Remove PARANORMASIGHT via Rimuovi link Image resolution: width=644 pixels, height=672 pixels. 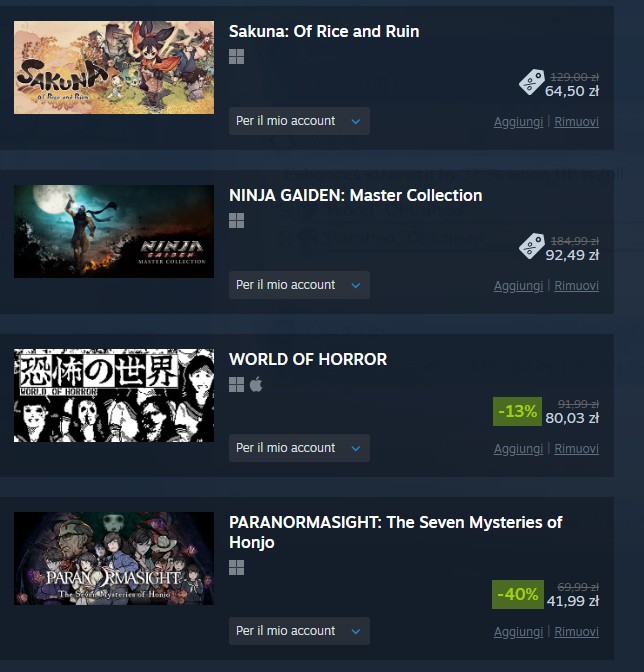576,632
